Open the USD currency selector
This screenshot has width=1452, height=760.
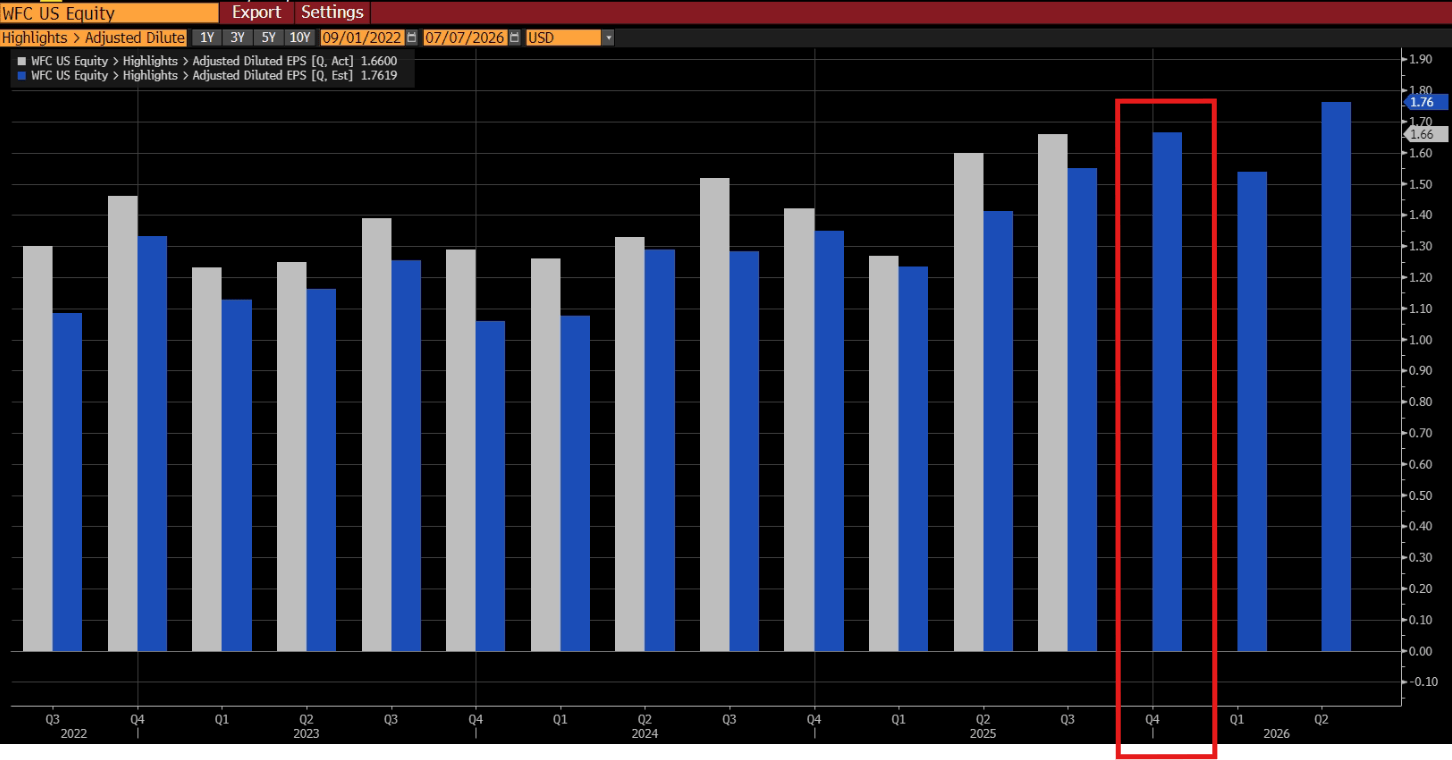click(560, 37)
